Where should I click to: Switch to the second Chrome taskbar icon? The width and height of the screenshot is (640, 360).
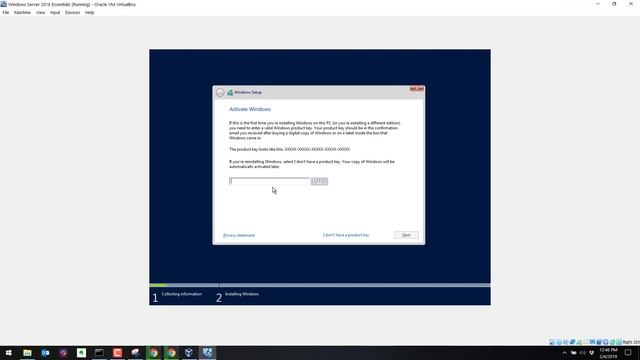coord(171,353)
